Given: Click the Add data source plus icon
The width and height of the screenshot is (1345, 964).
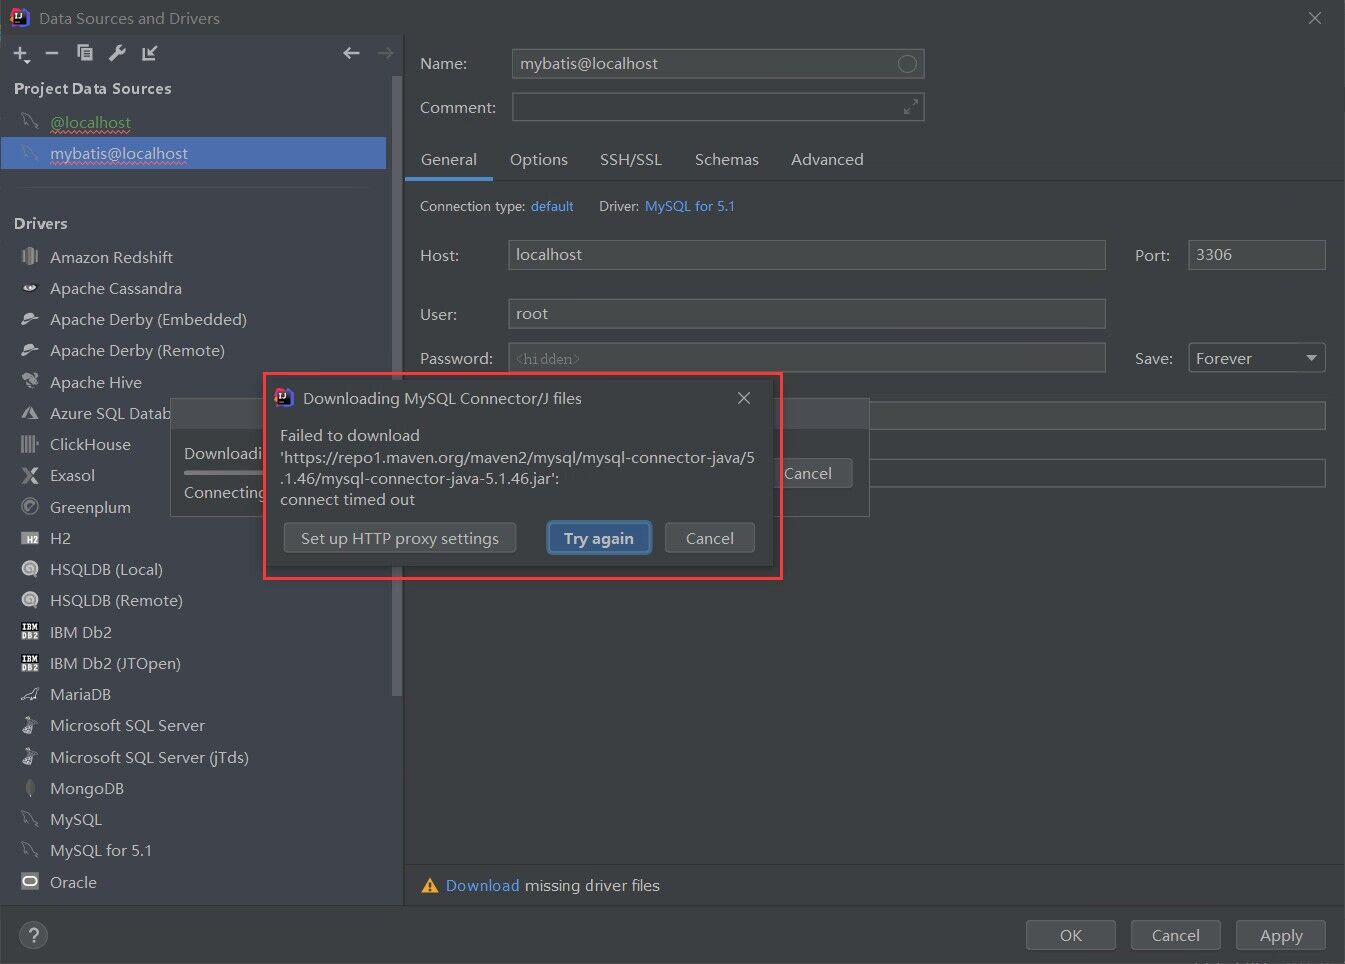Looking at the screenshot, I should (21, 53).
